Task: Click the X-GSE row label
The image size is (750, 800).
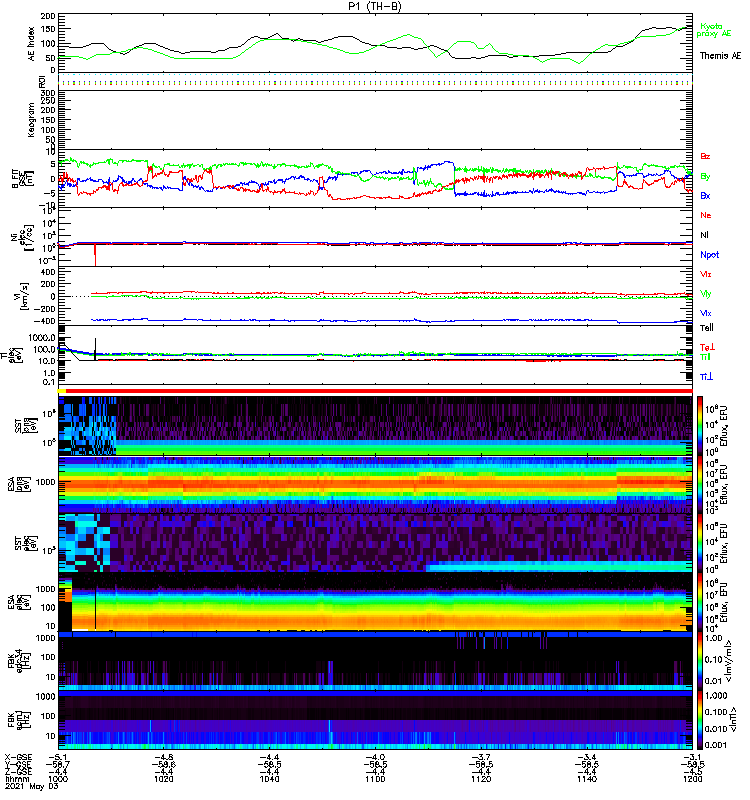Action: pyautogui.click(x=18, y=758)
